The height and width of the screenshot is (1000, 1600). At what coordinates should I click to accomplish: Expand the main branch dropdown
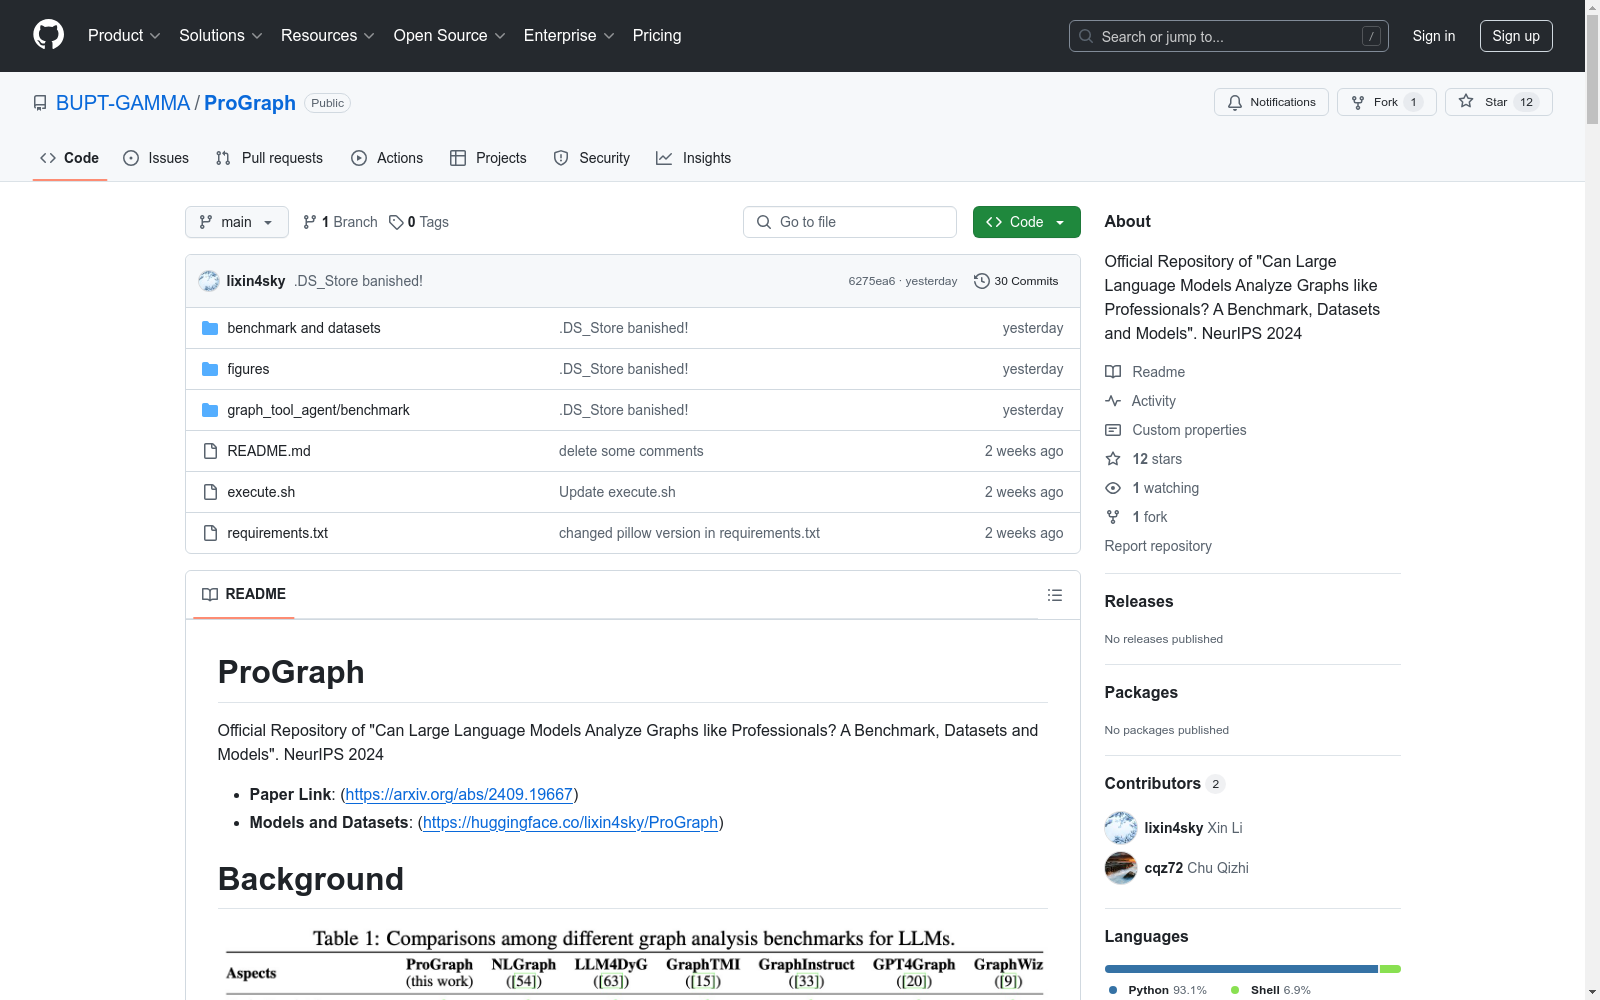pyautogui.click(x=236, y=222)
